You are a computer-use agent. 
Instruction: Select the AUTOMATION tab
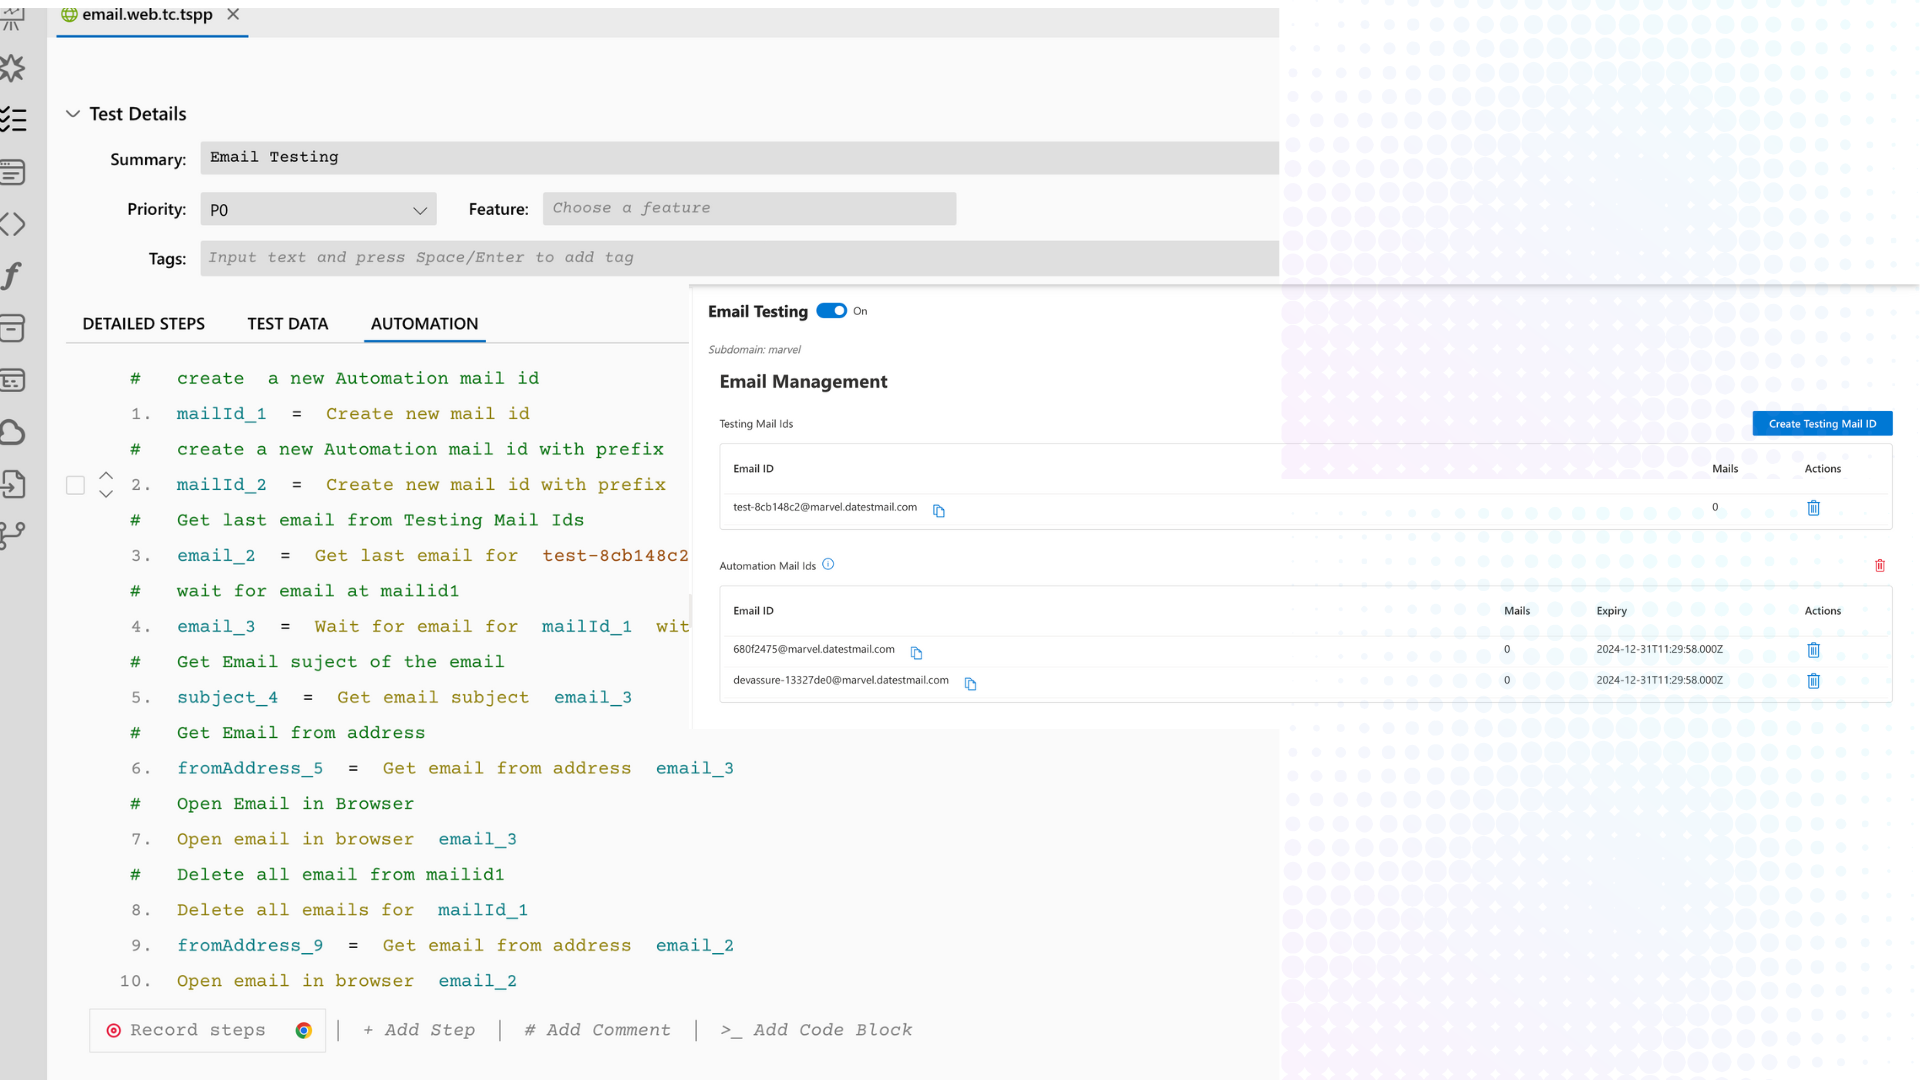pos(425,324)
